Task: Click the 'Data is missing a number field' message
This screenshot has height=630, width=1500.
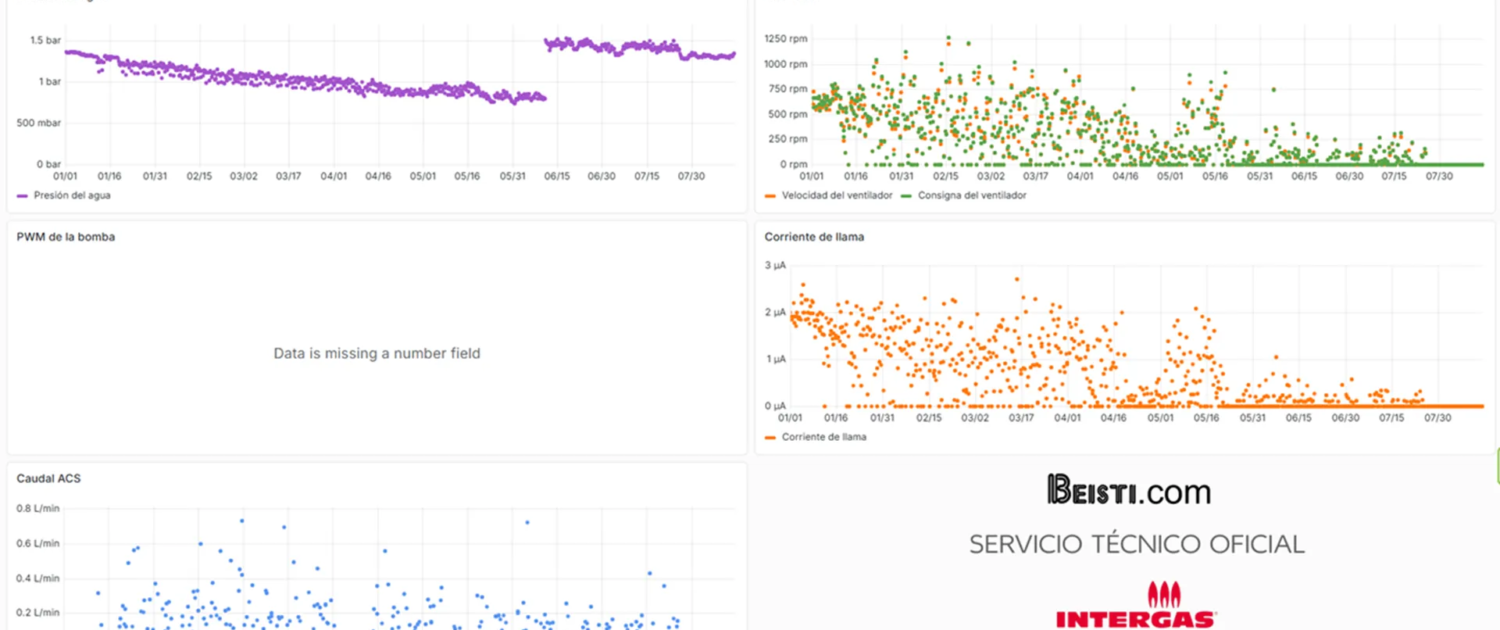Action: tap(377, 353)
